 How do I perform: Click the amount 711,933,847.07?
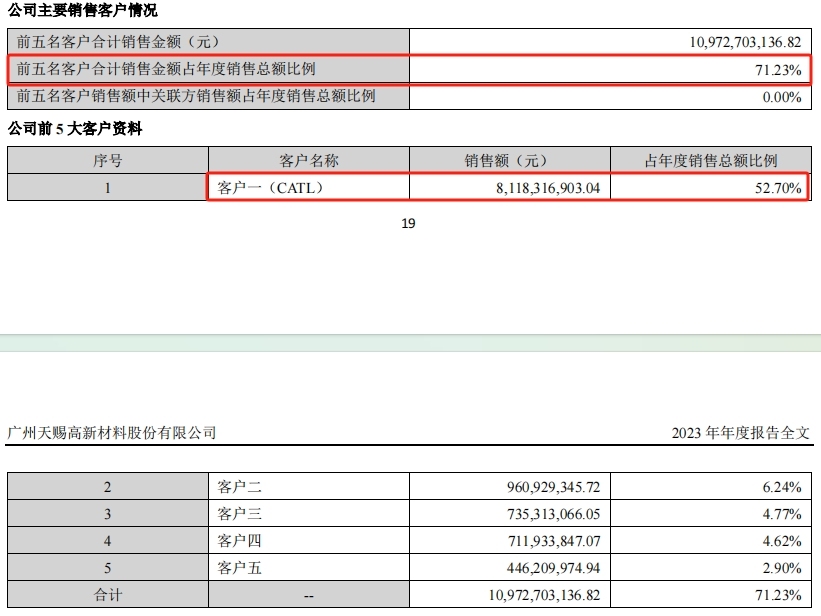(x=554, y=541)
